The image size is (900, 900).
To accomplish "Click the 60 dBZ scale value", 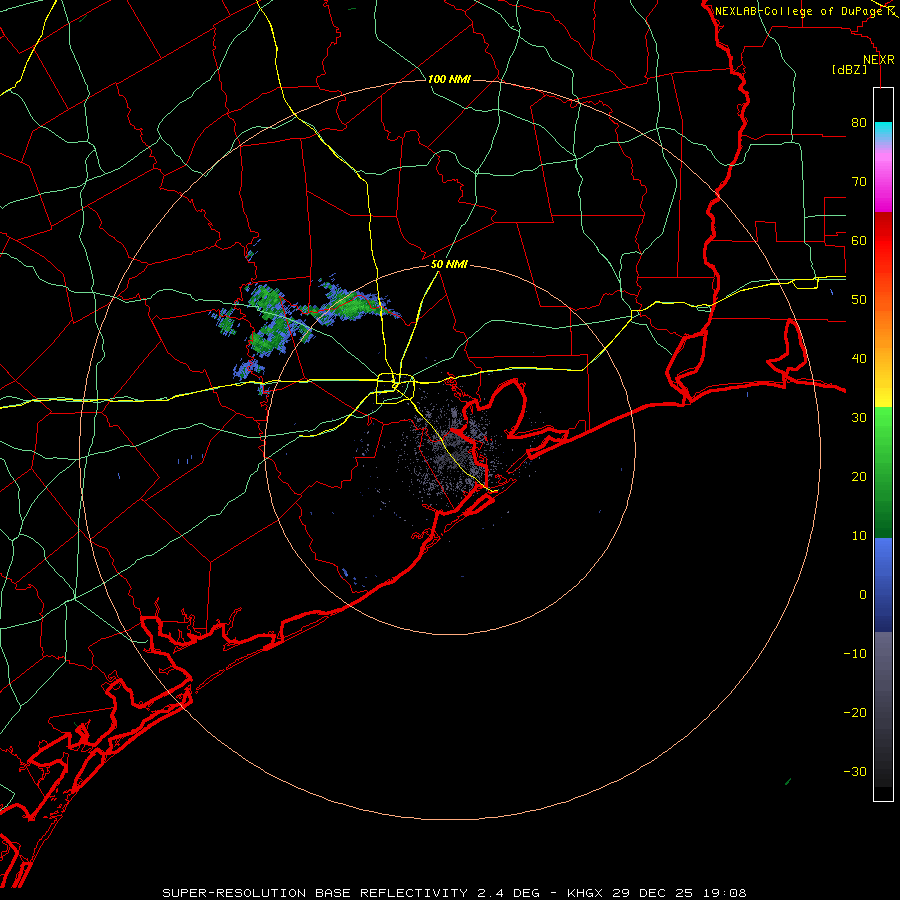I will [x=859, y=240].
